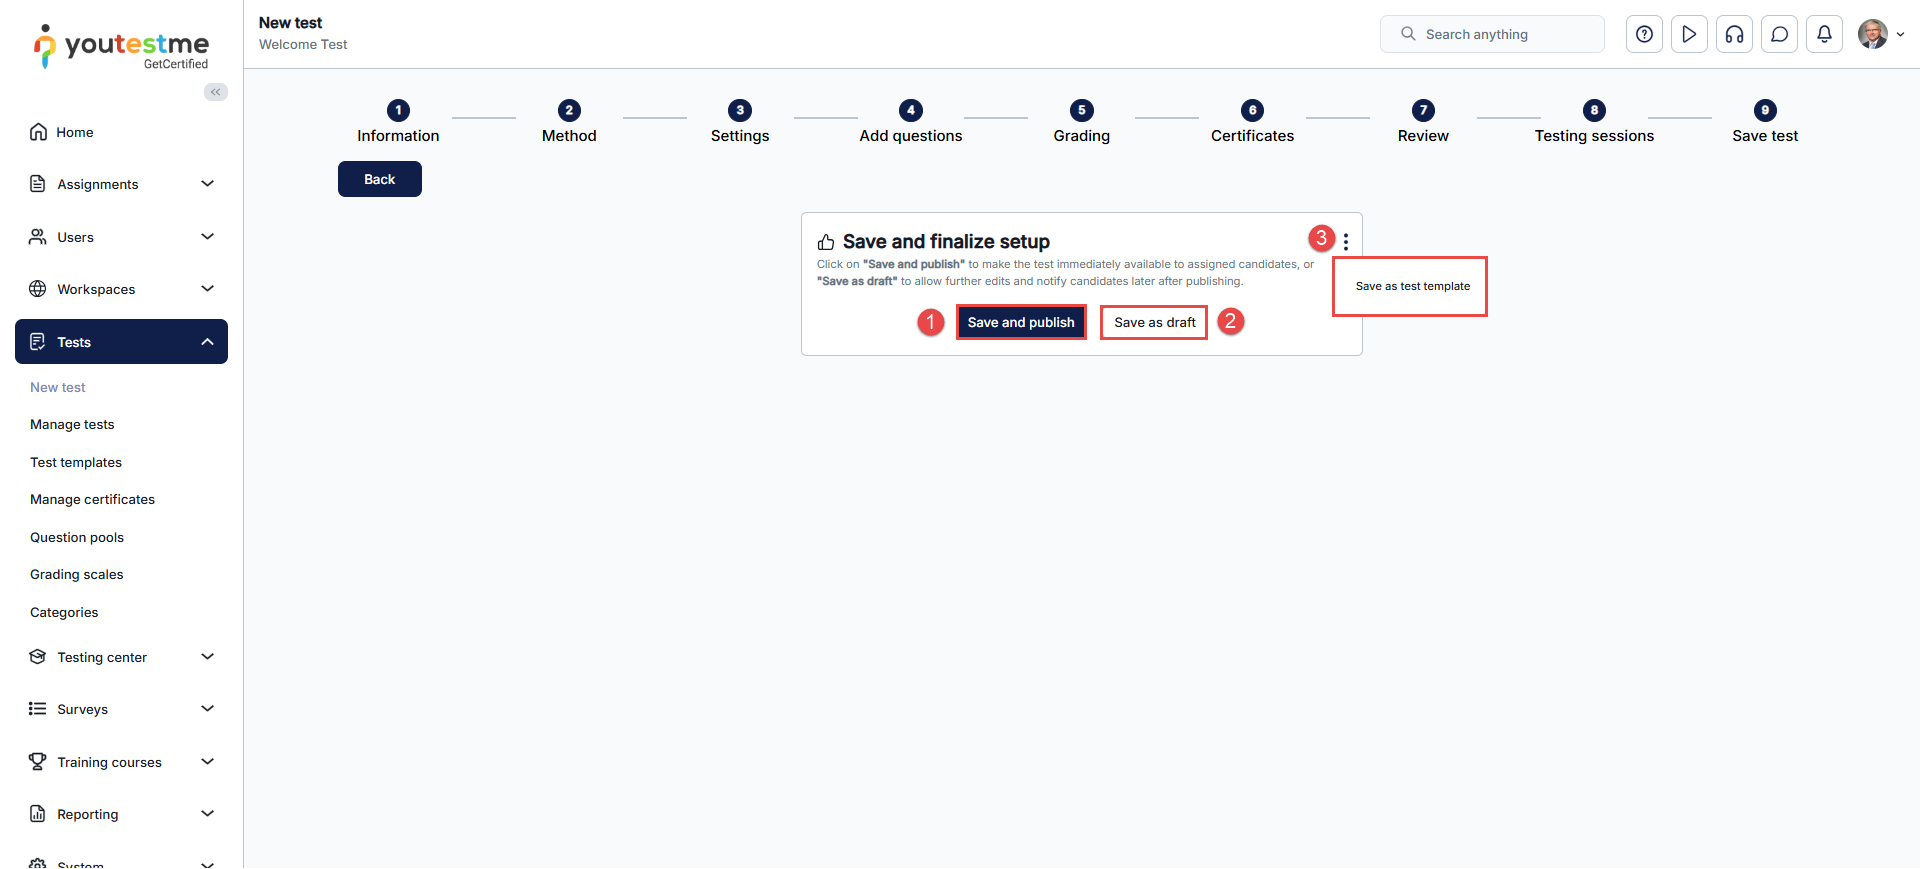
Task: Go to step 8 Testing sessions
Action: tap(1594, 122)
